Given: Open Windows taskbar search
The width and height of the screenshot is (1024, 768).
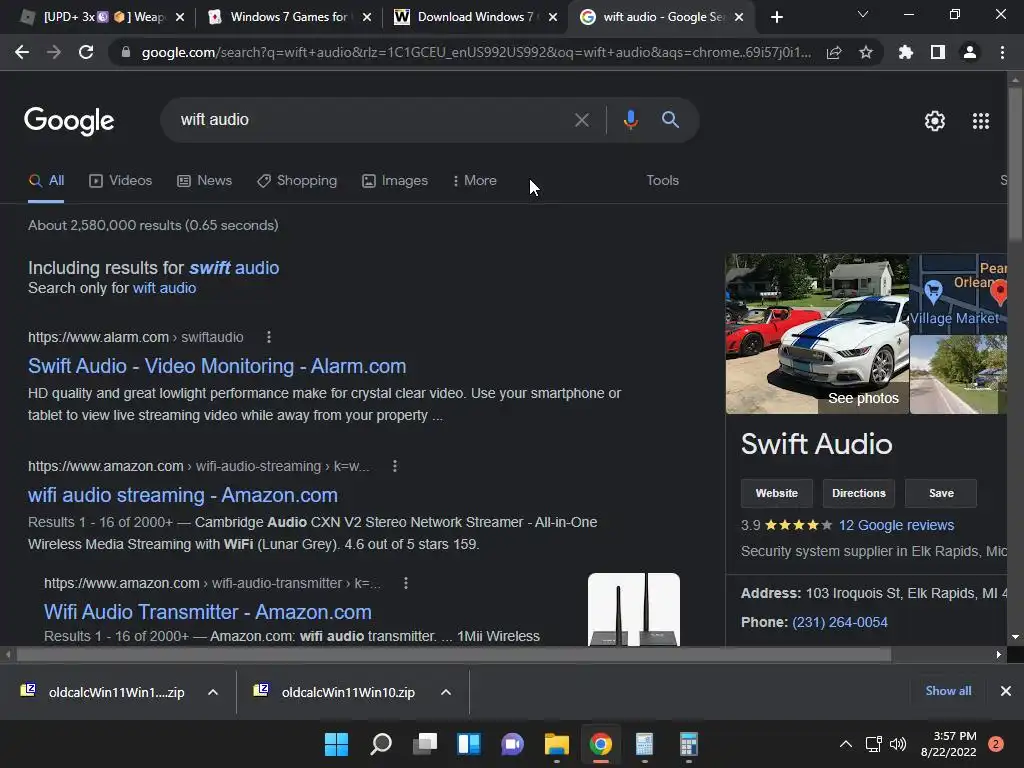Looking at the screenshot, I should pos(381,744).
